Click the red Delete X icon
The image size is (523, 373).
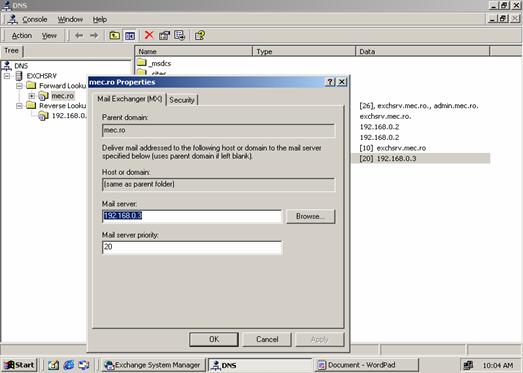[149, 35]
